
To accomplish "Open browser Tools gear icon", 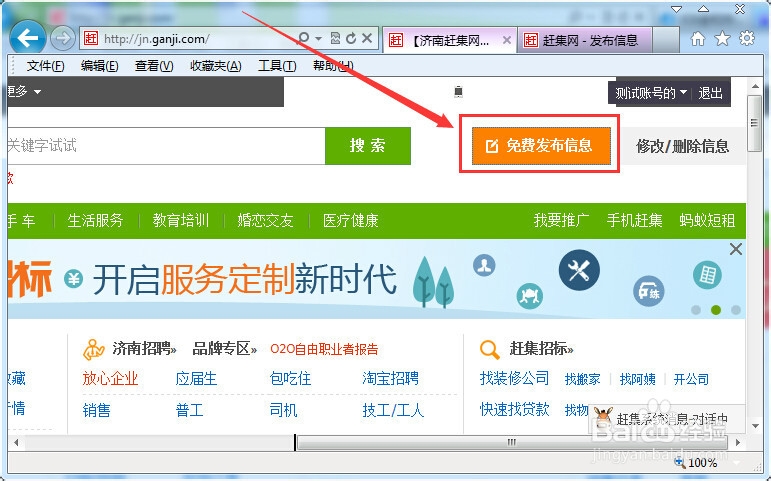I will point(746,38).
